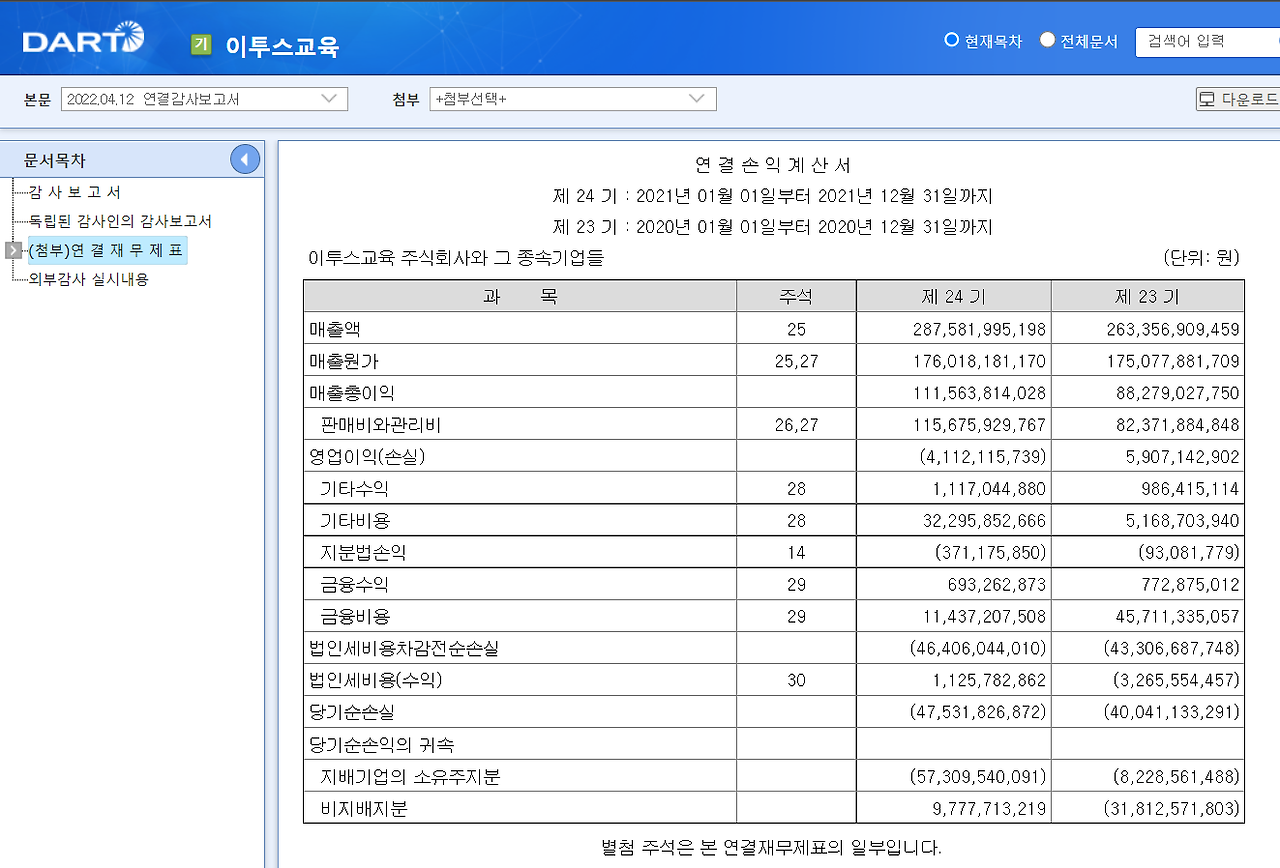
Task: Click the 법인세비용차감전순손실 row label
Action: [x=404, y=649]
